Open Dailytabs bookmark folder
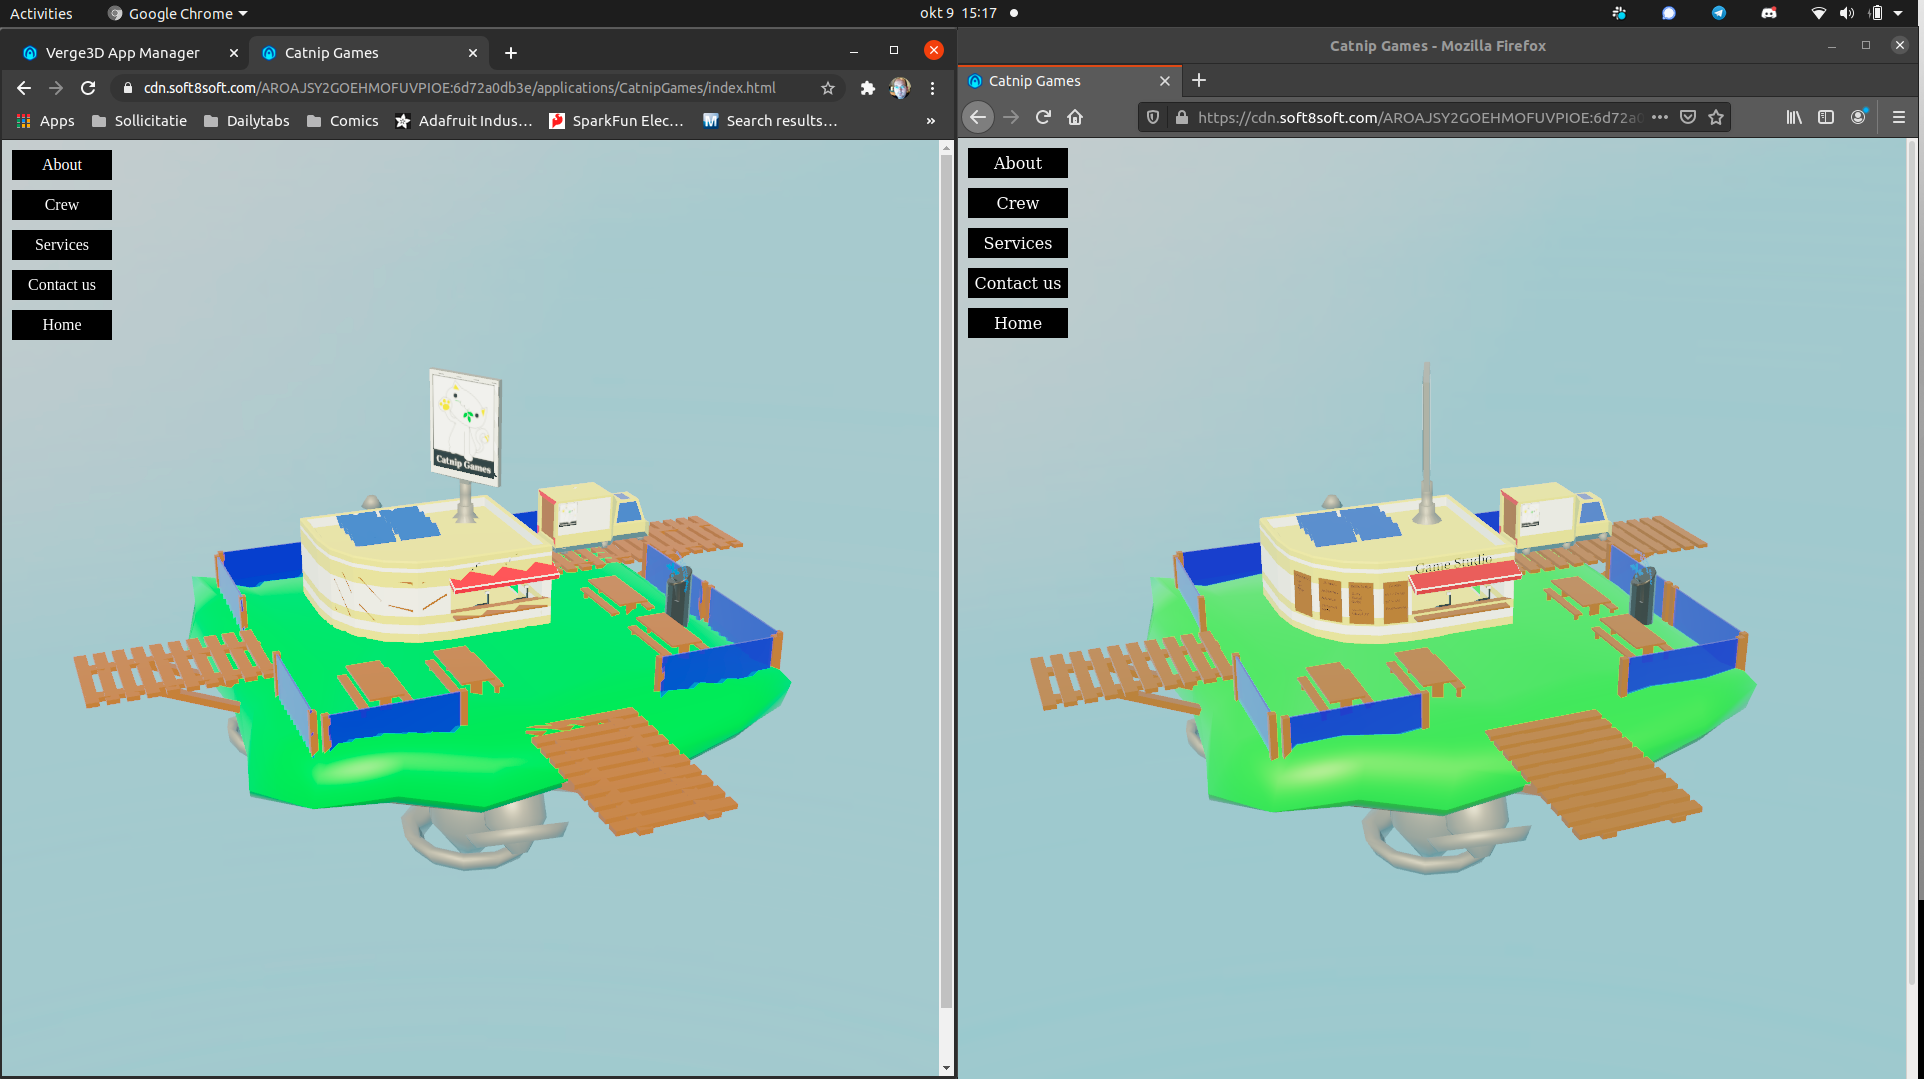Image resolution: width=1924 pixels, height=1079 pixels. [247, 121]
